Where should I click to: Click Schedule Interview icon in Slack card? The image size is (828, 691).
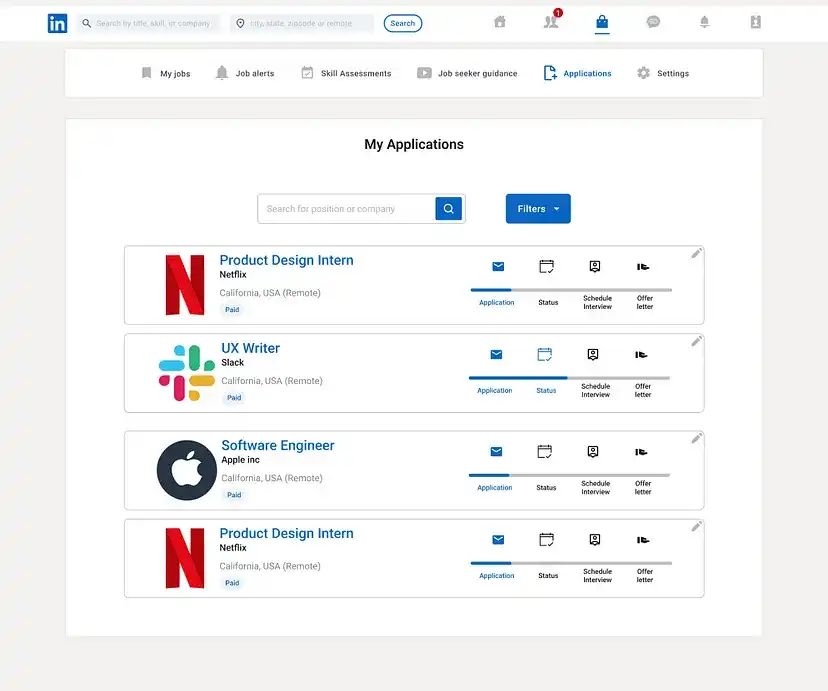(x=593, y=354)
